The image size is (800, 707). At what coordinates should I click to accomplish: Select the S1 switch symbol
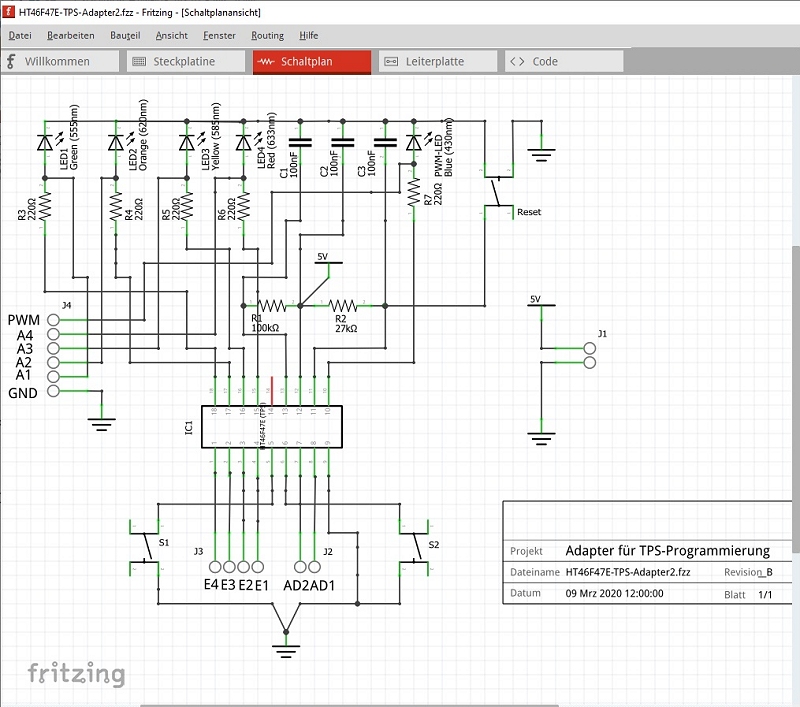coord(148,545)
